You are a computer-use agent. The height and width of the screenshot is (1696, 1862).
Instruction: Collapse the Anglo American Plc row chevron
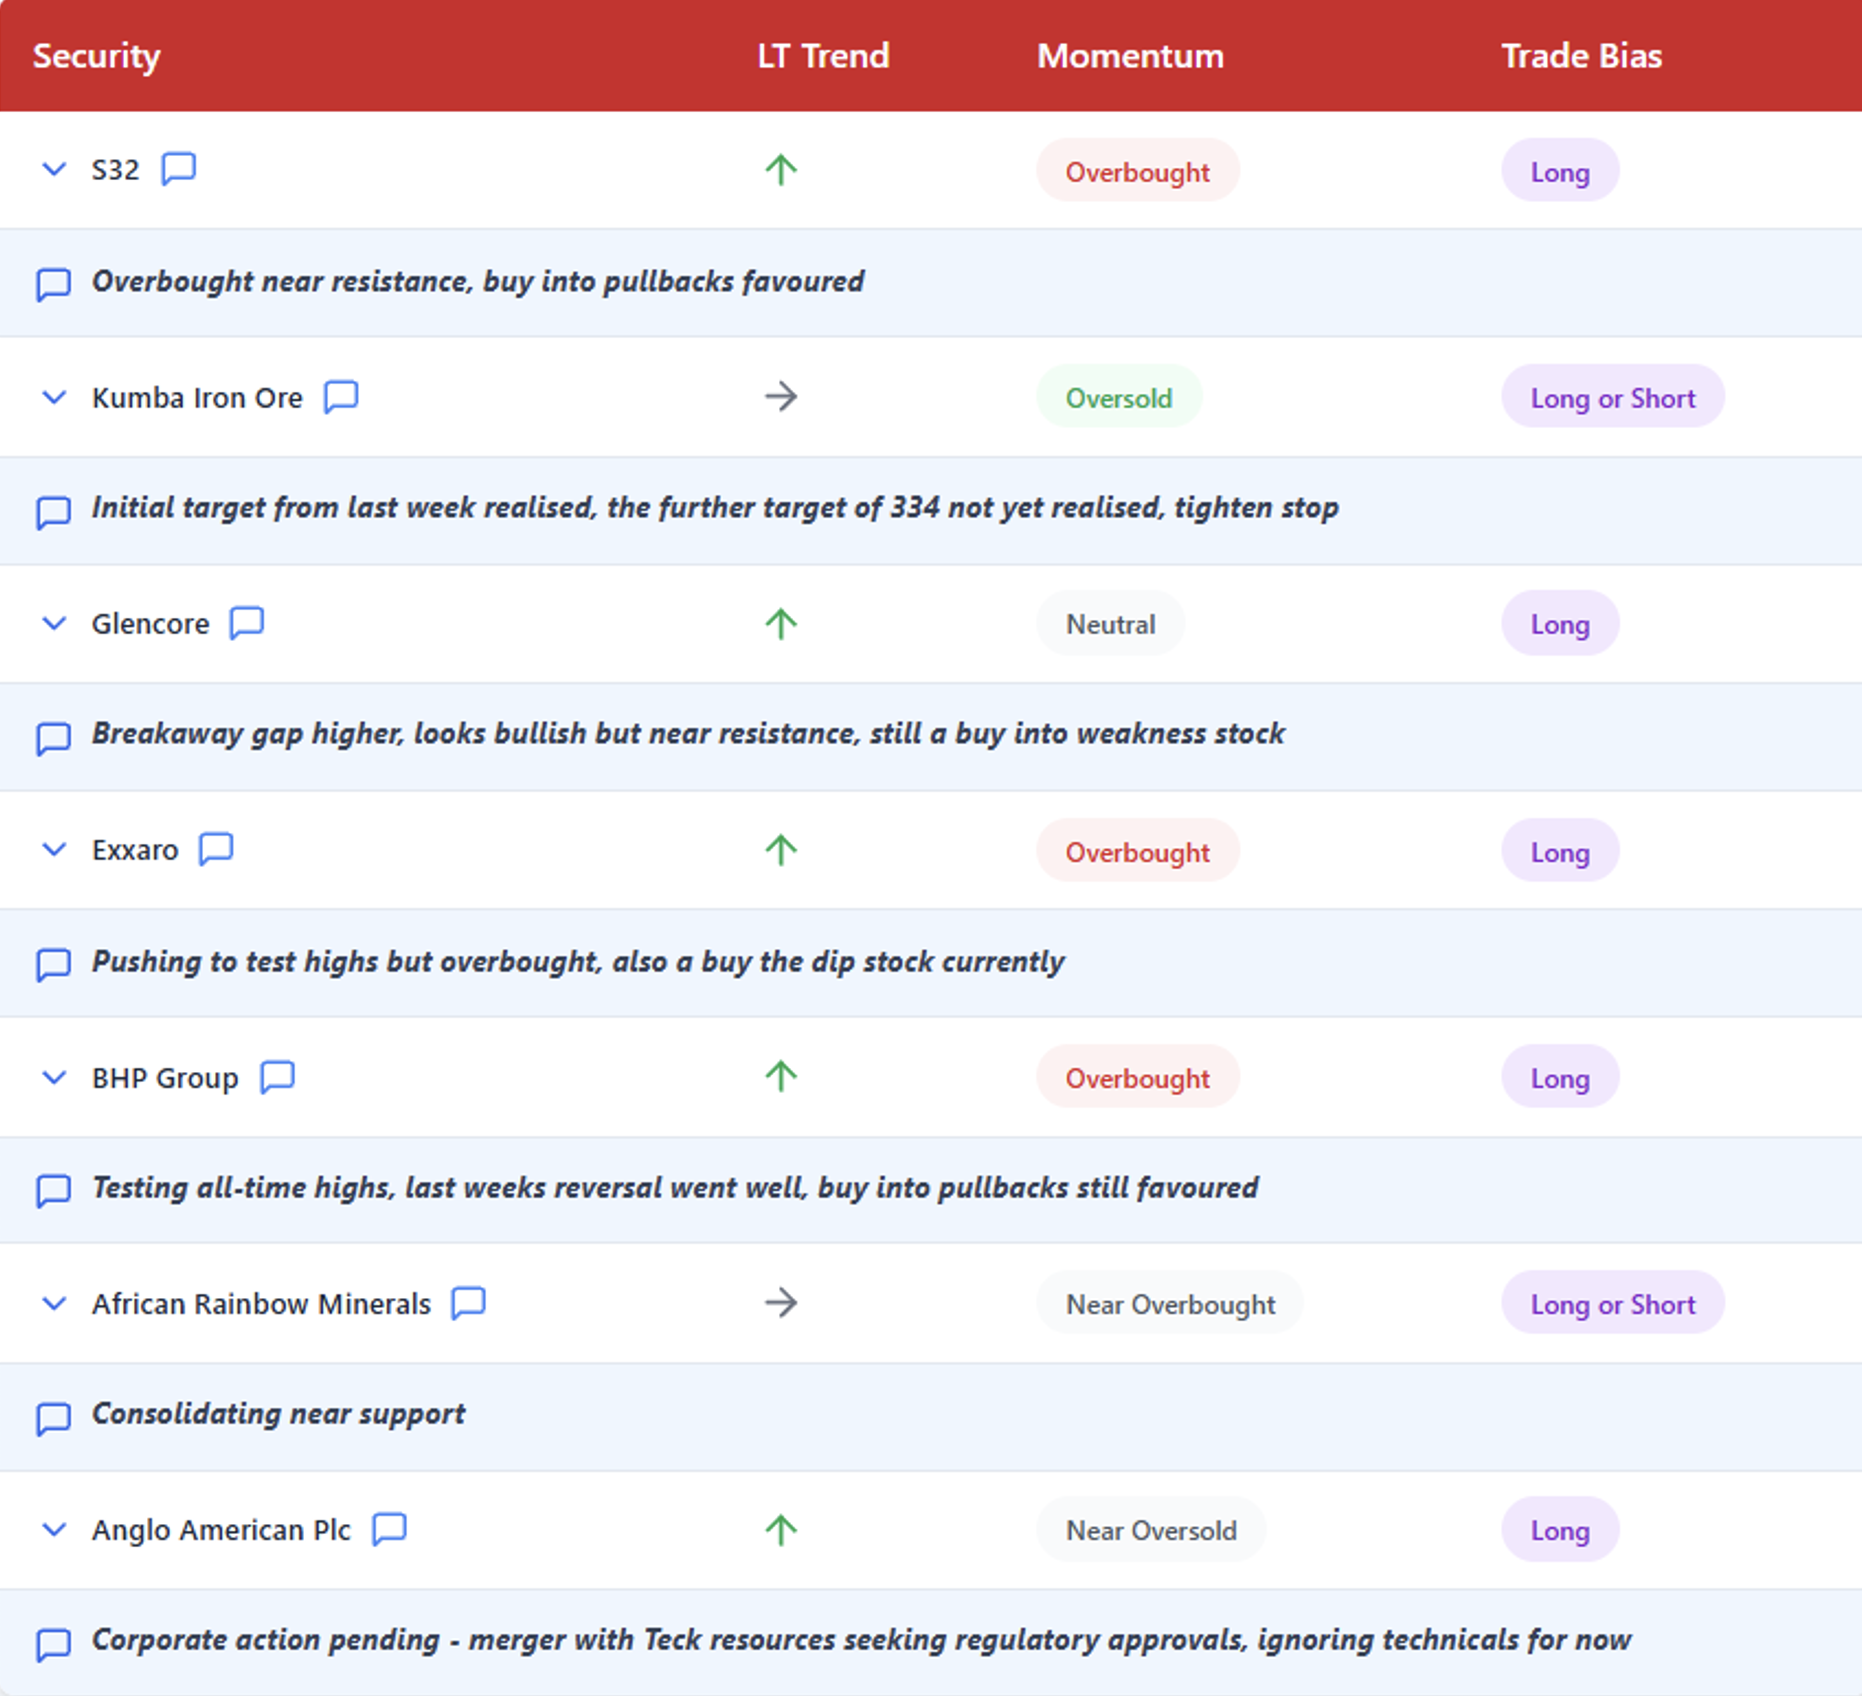[54, 1529]
